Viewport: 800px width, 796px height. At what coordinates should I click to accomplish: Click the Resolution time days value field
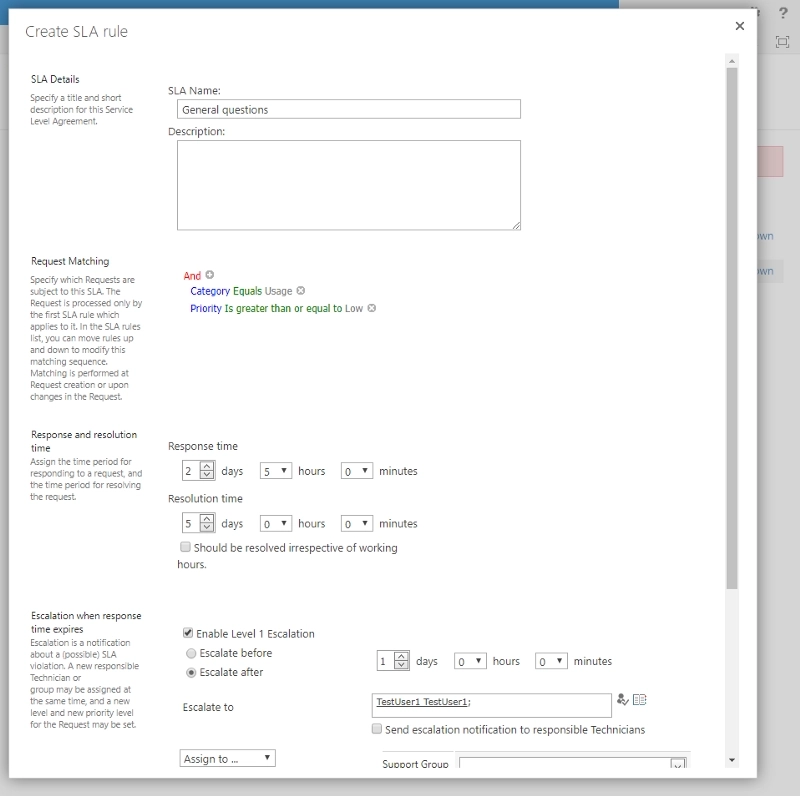click(191, 523)
